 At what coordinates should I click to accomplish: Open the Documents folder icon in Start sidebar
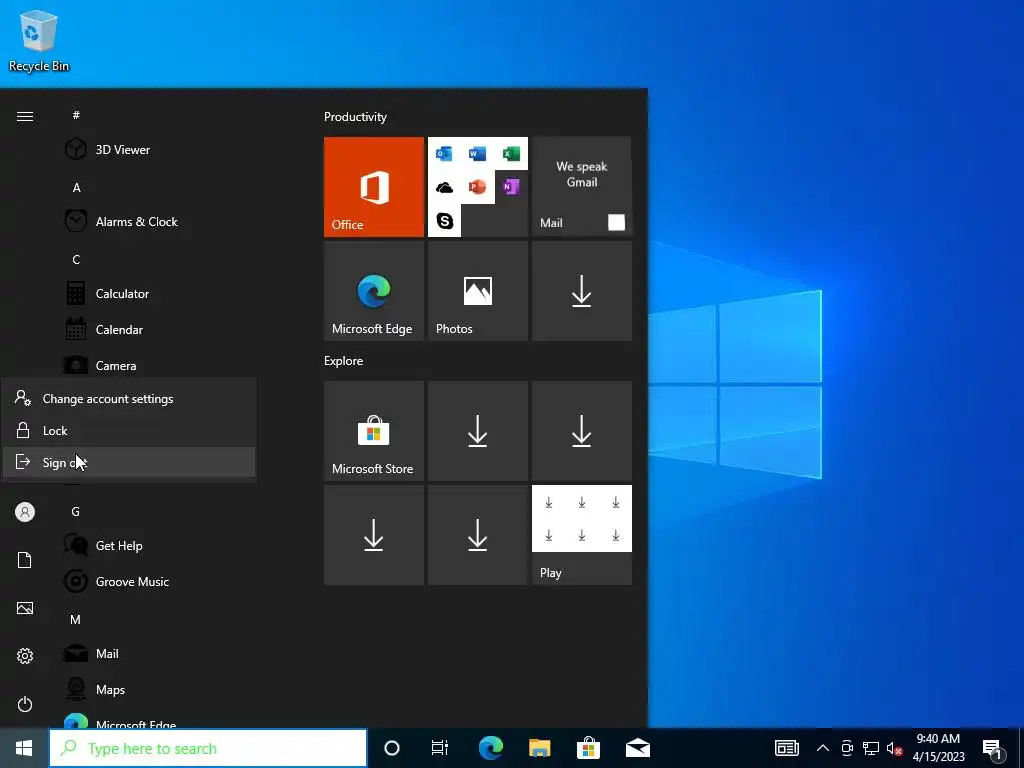pos(25,560)
